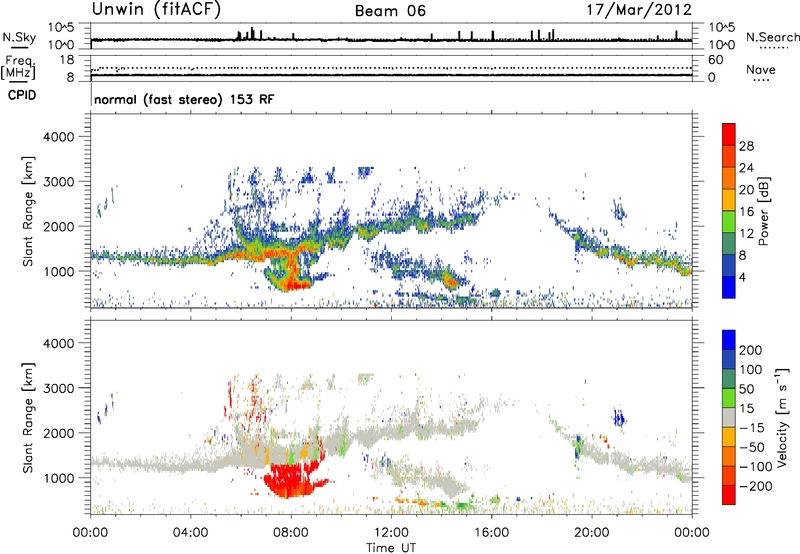This screenshot has width=800, height=554.
Task: Pick the red segment of the power color bar
Action: (x=729, y=135)
